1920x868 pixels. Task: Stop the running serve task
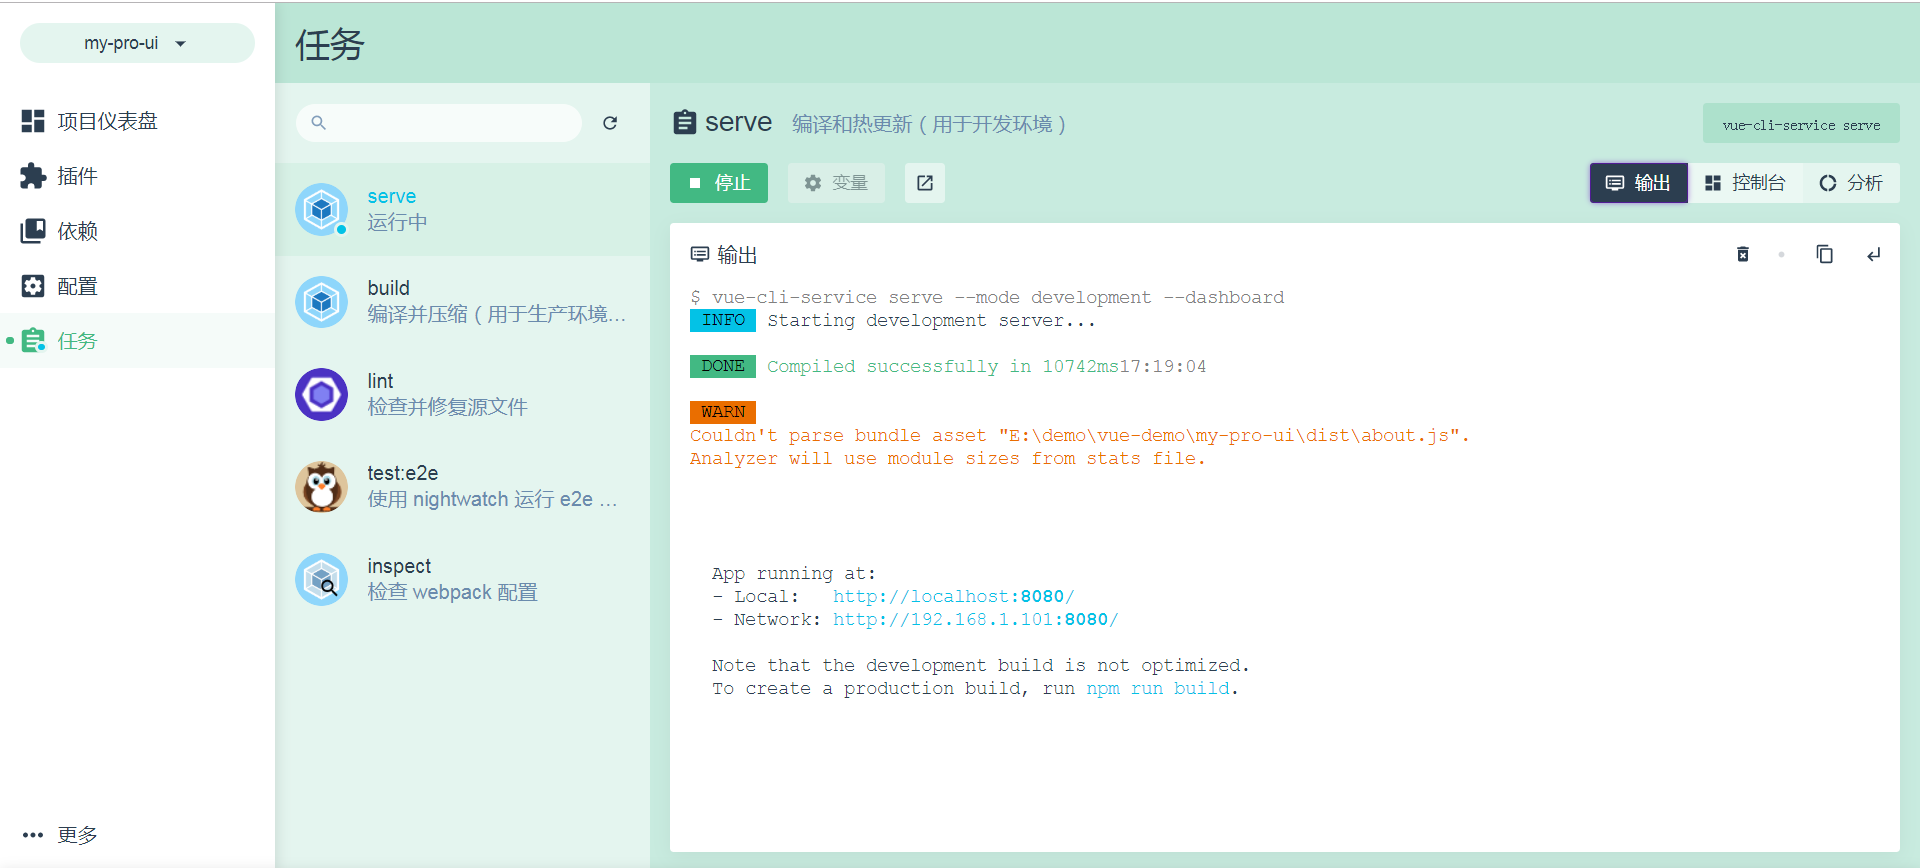[718, 183]
